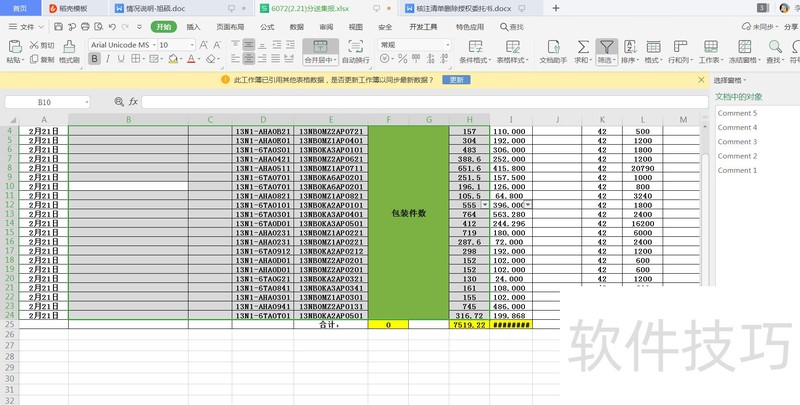Open the font name dropdown
Screen dimensions: 800x405
coord(154,45)
